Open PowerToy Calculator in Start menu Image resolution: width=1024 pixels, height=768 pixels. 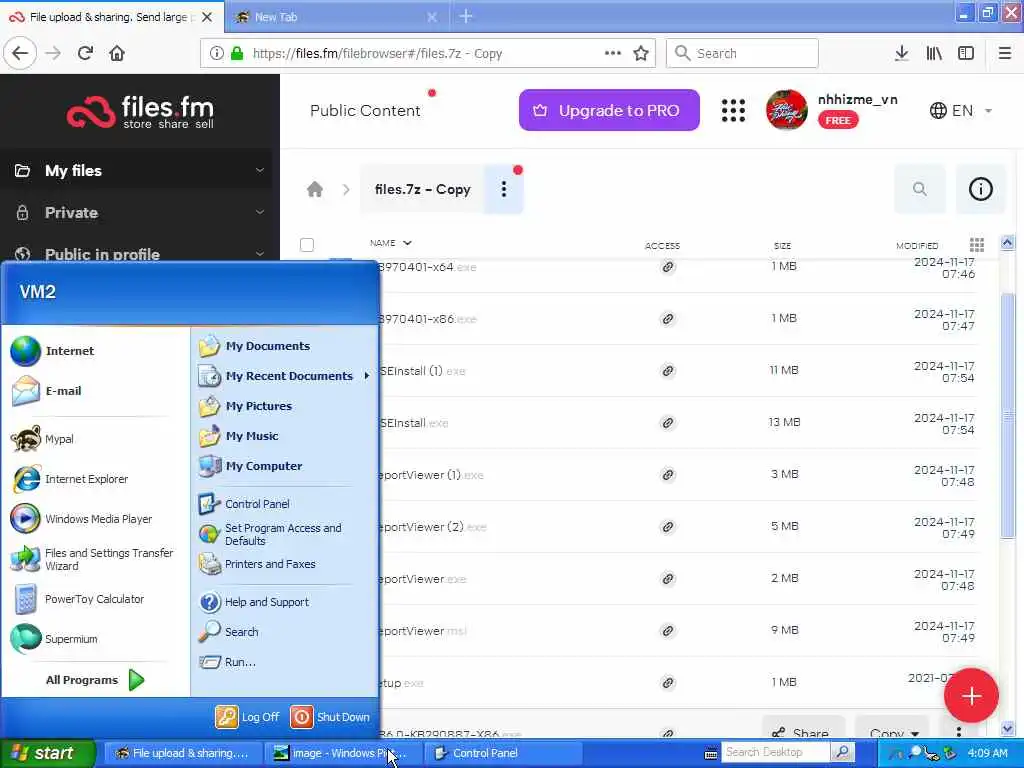pyautogui.click(x=78, y=599)
